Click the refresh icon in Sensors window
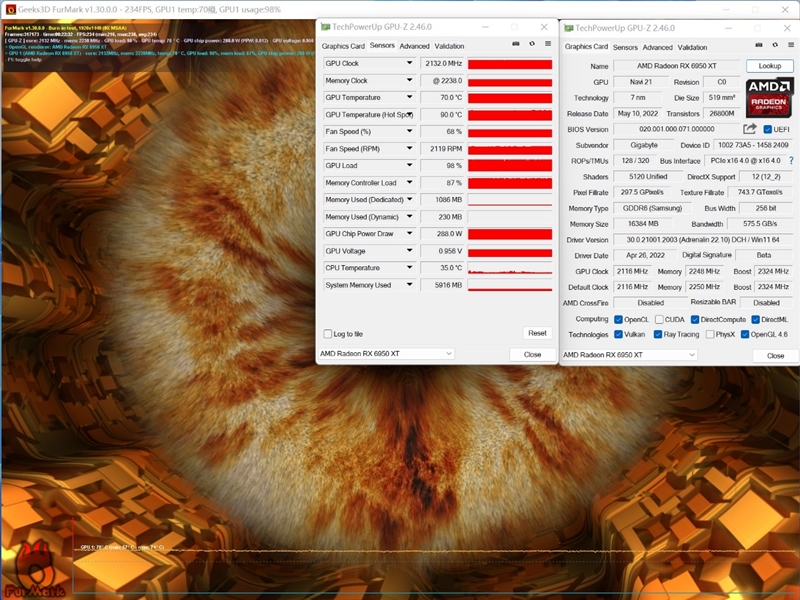Viewport: 800px width, 600px height. [532, 44]
